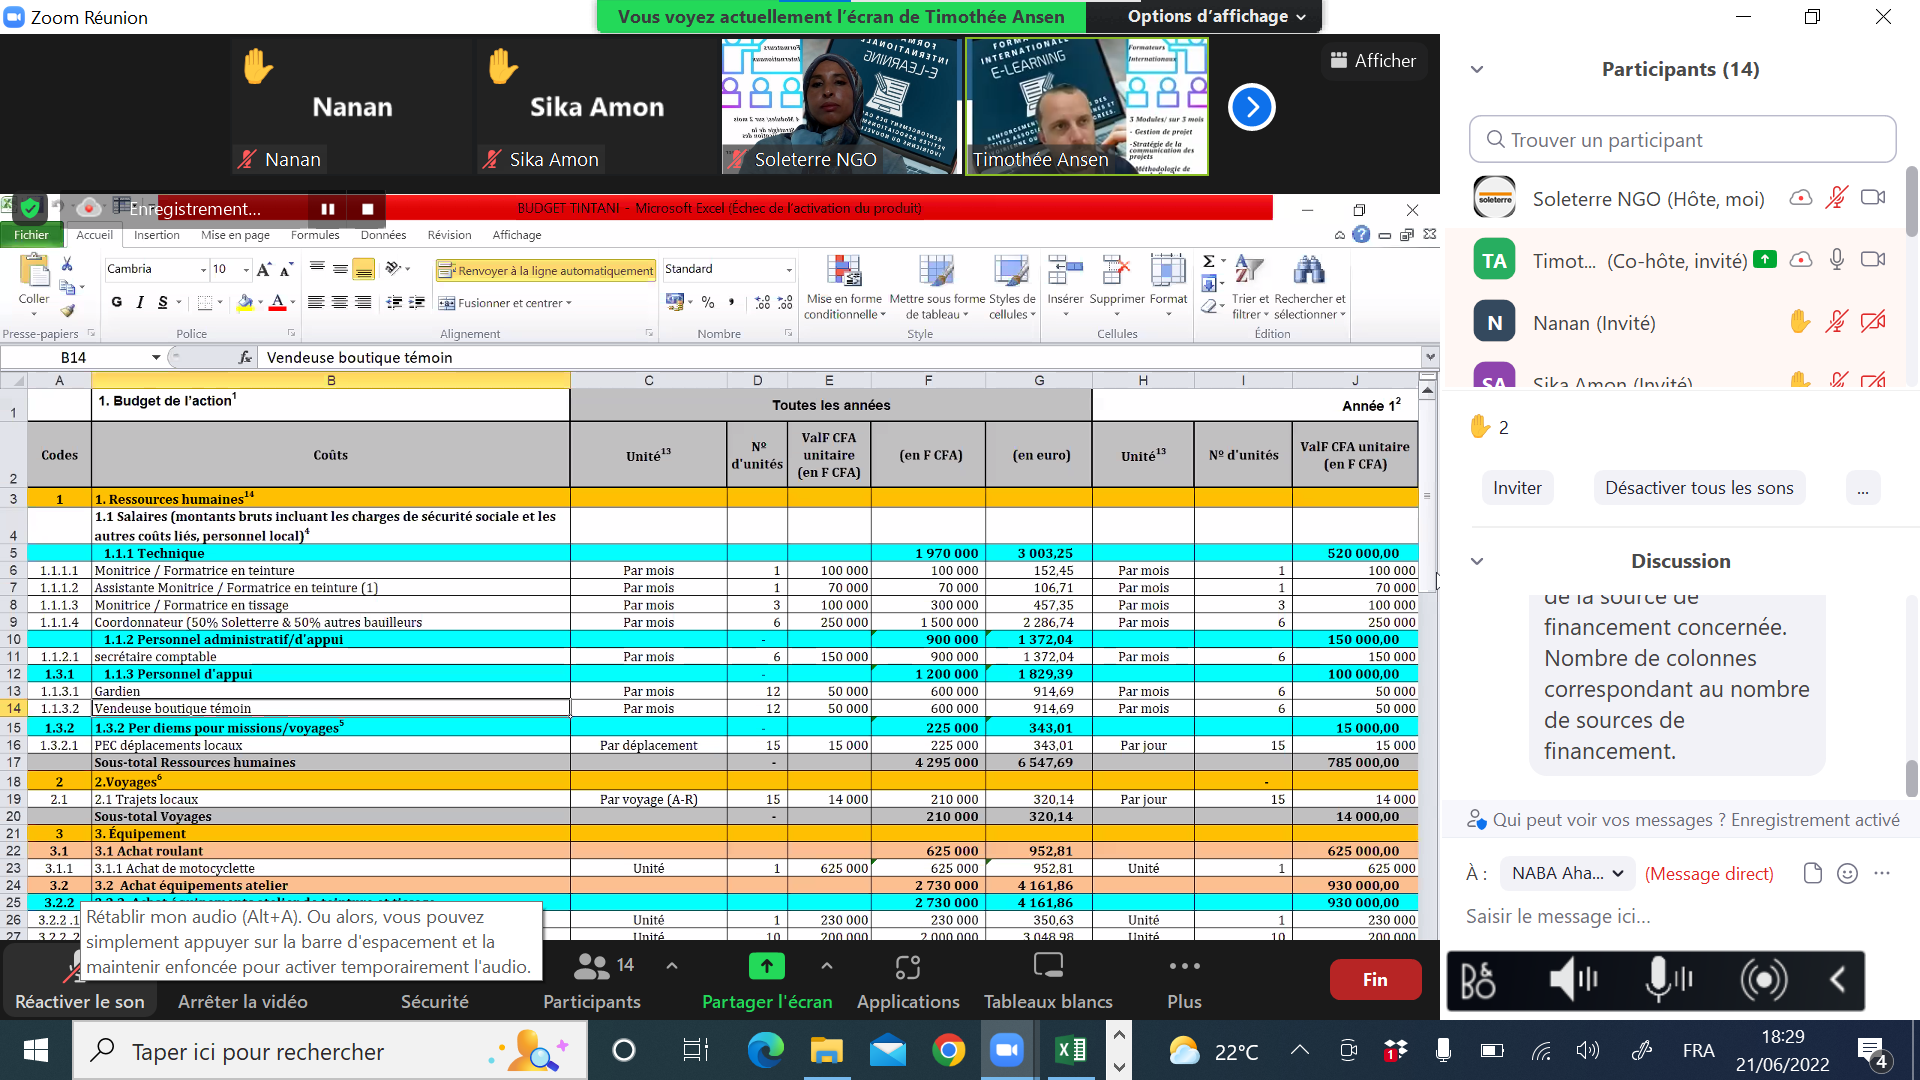Screen dimensions: 1920x1080
Task: Open Fusionner et centrer dropdown arrow
Action: coord(569,303)
